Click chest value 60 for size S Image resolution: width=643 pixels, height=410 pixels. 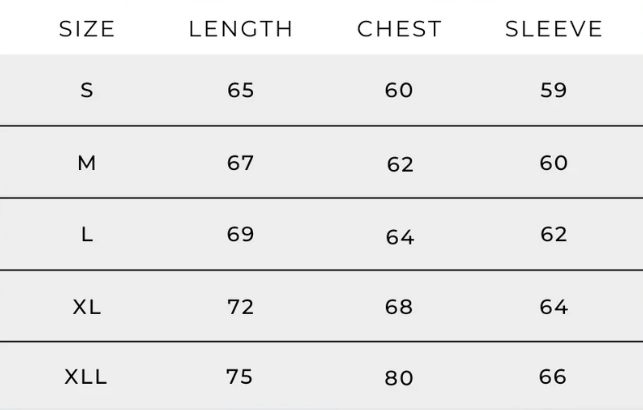[x=399, y=90]
